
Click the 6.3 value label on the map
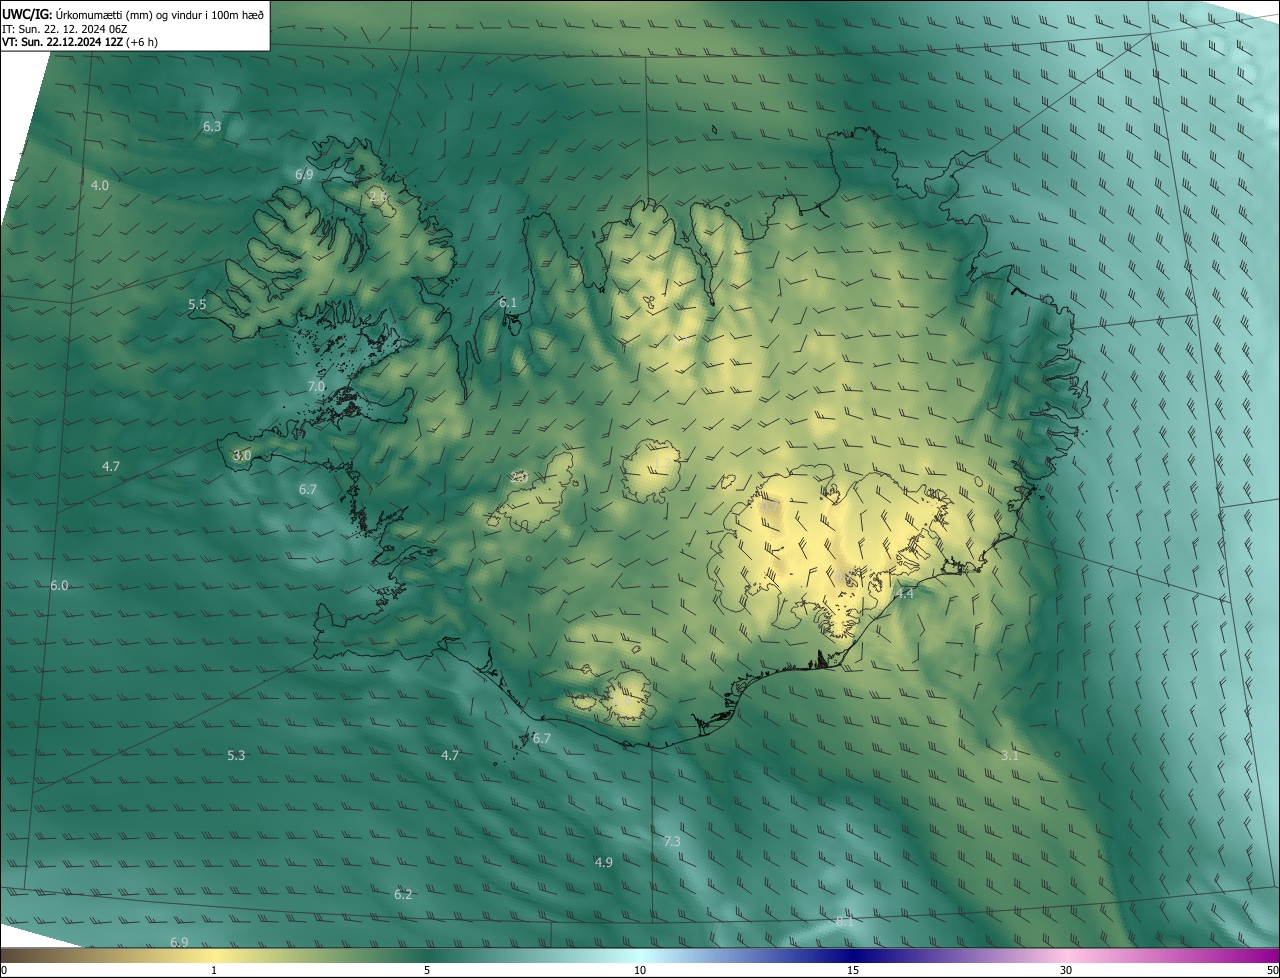[212, 127]
